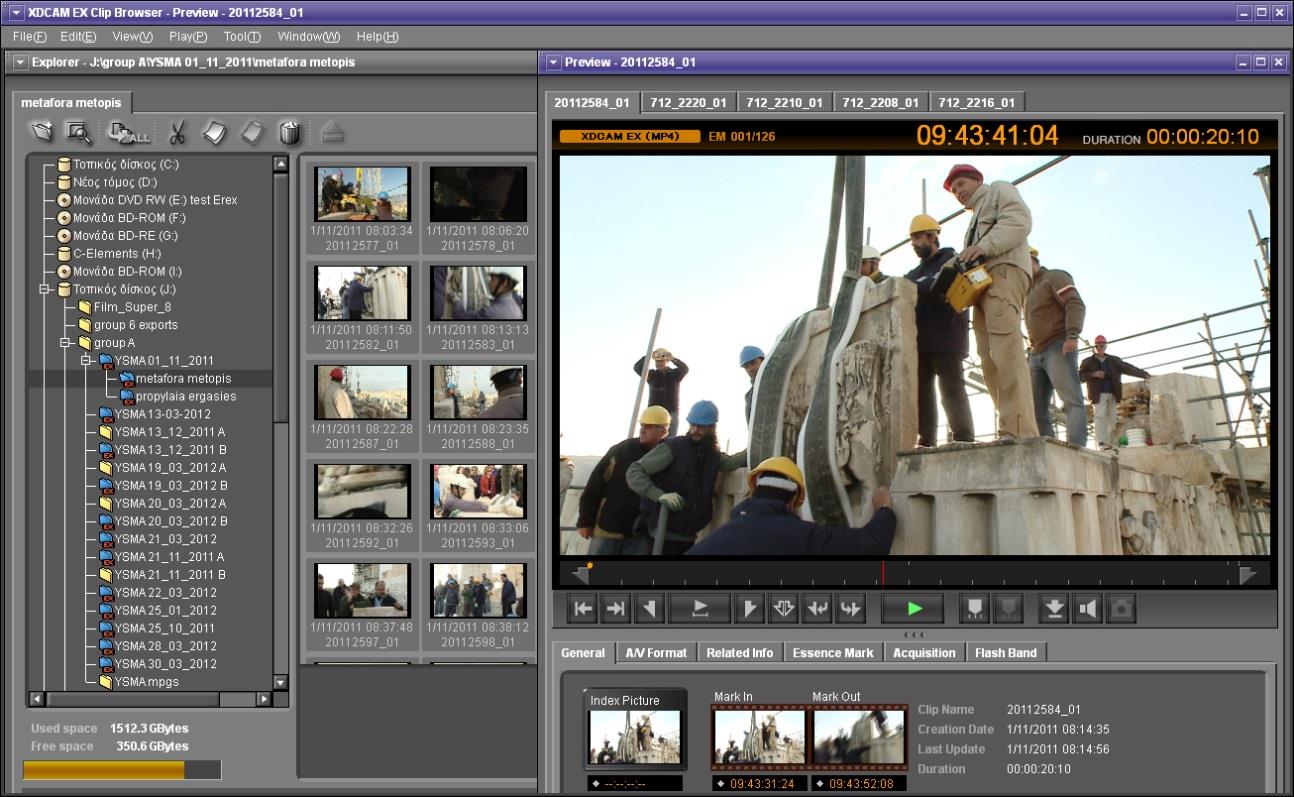This screenshot has width=1294, height=797.
Task: Select the 712_2220_01 preview tab
Action: pos(688,102)
